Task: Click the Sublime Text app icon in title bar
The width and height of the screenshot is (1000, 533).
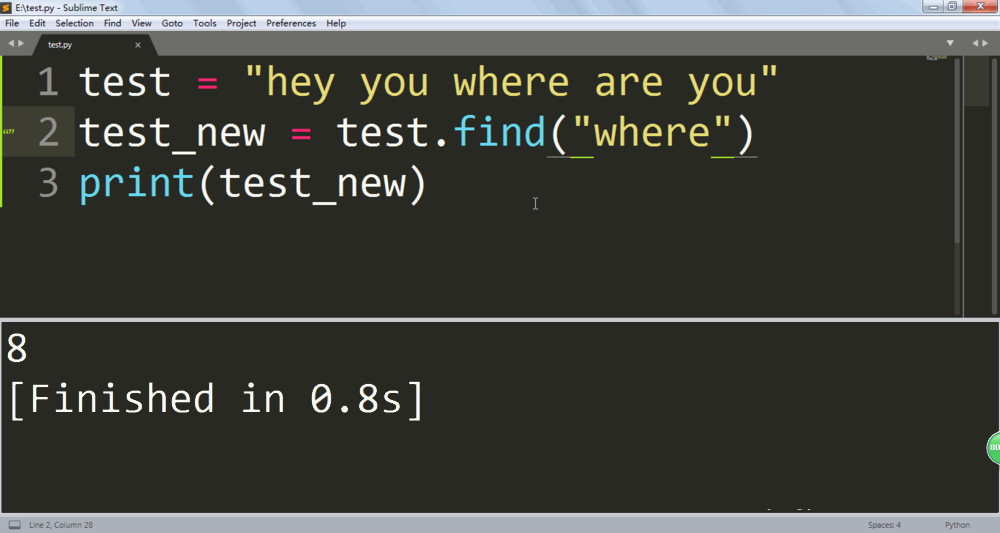Action: click(x=7, y=8)
